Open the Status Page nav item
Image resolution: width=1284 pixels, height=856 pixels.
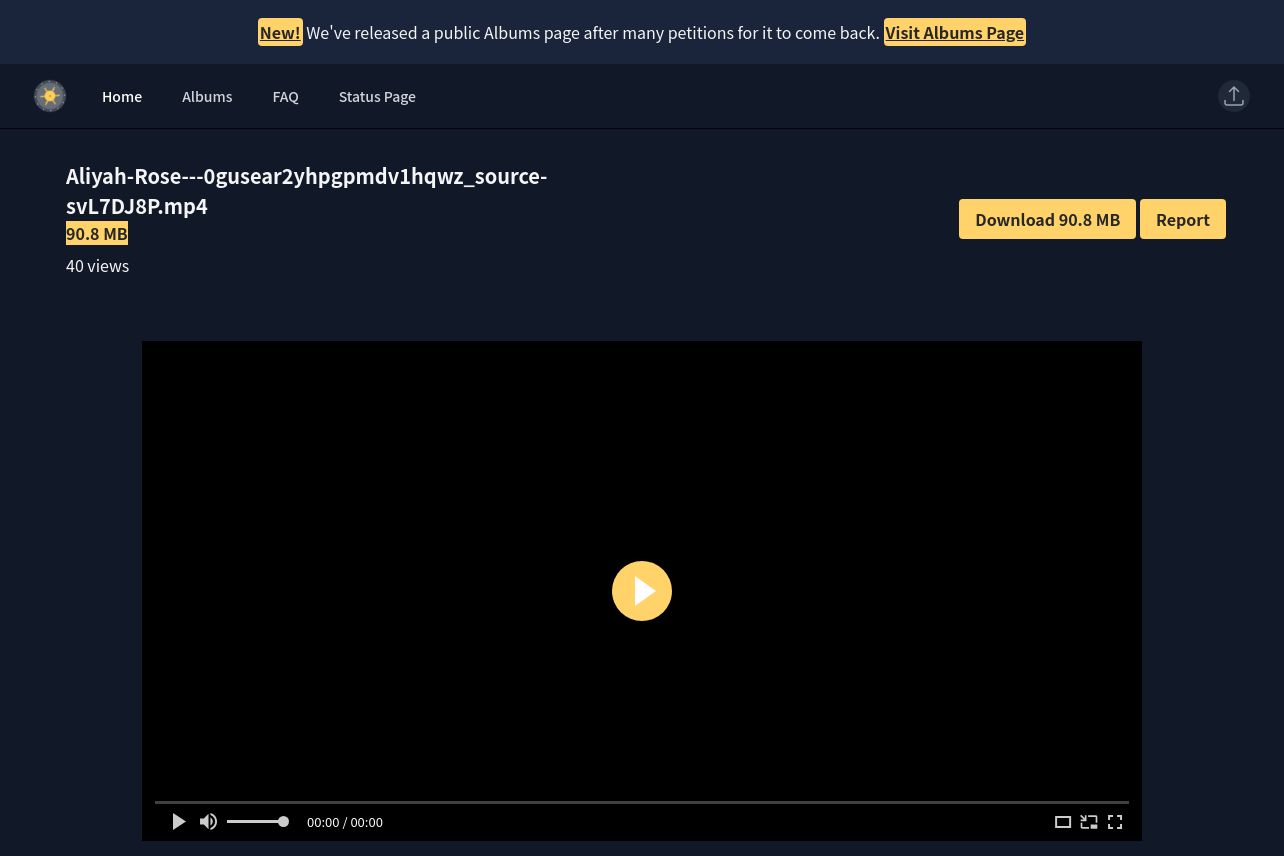(x=377, y=96)
